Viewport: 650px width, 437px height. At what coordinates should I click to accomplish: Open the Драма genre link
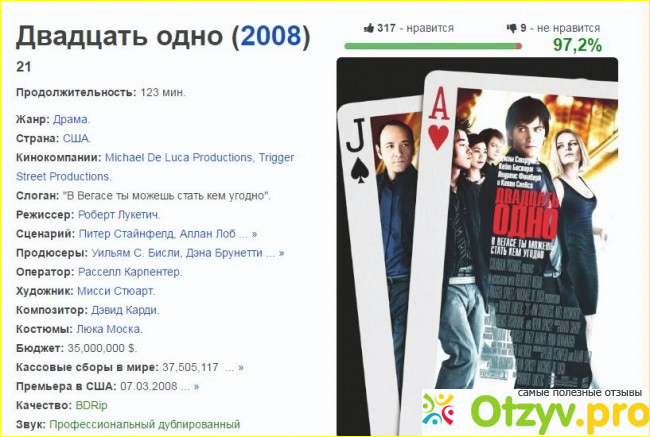(x=70, y=119)
